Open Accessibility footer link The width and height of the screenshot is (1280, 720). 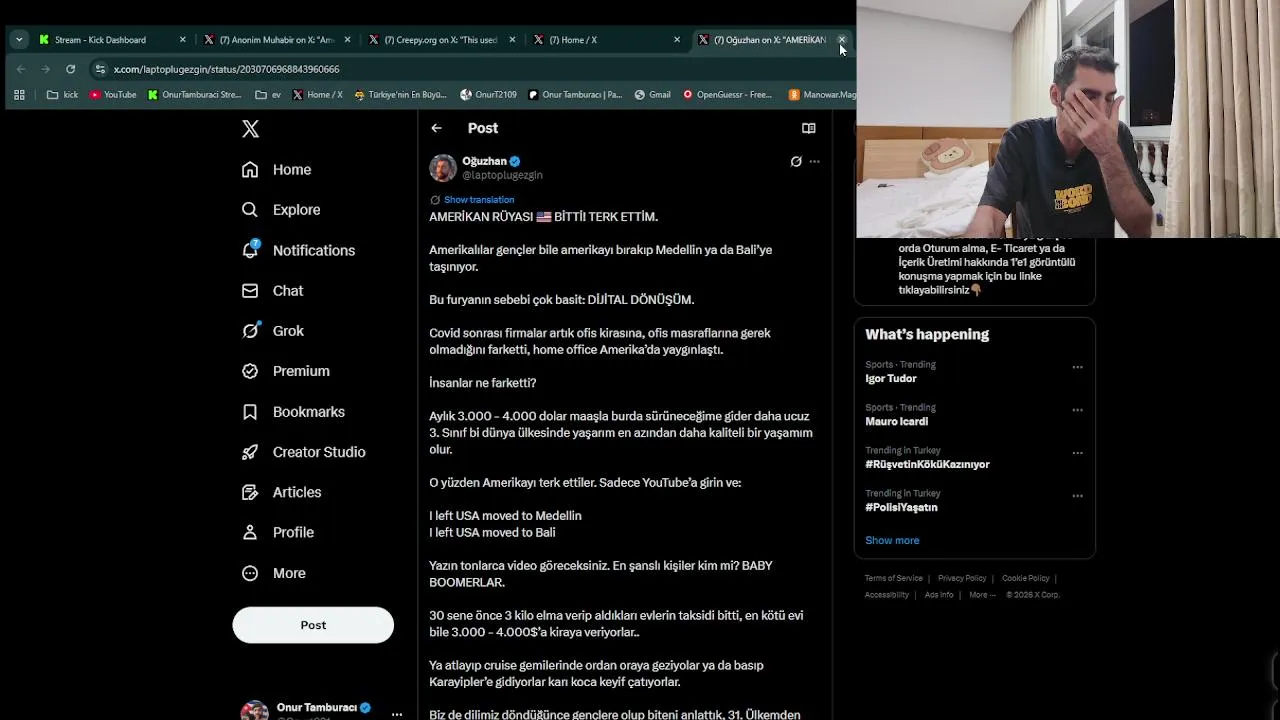click(887, 595)
